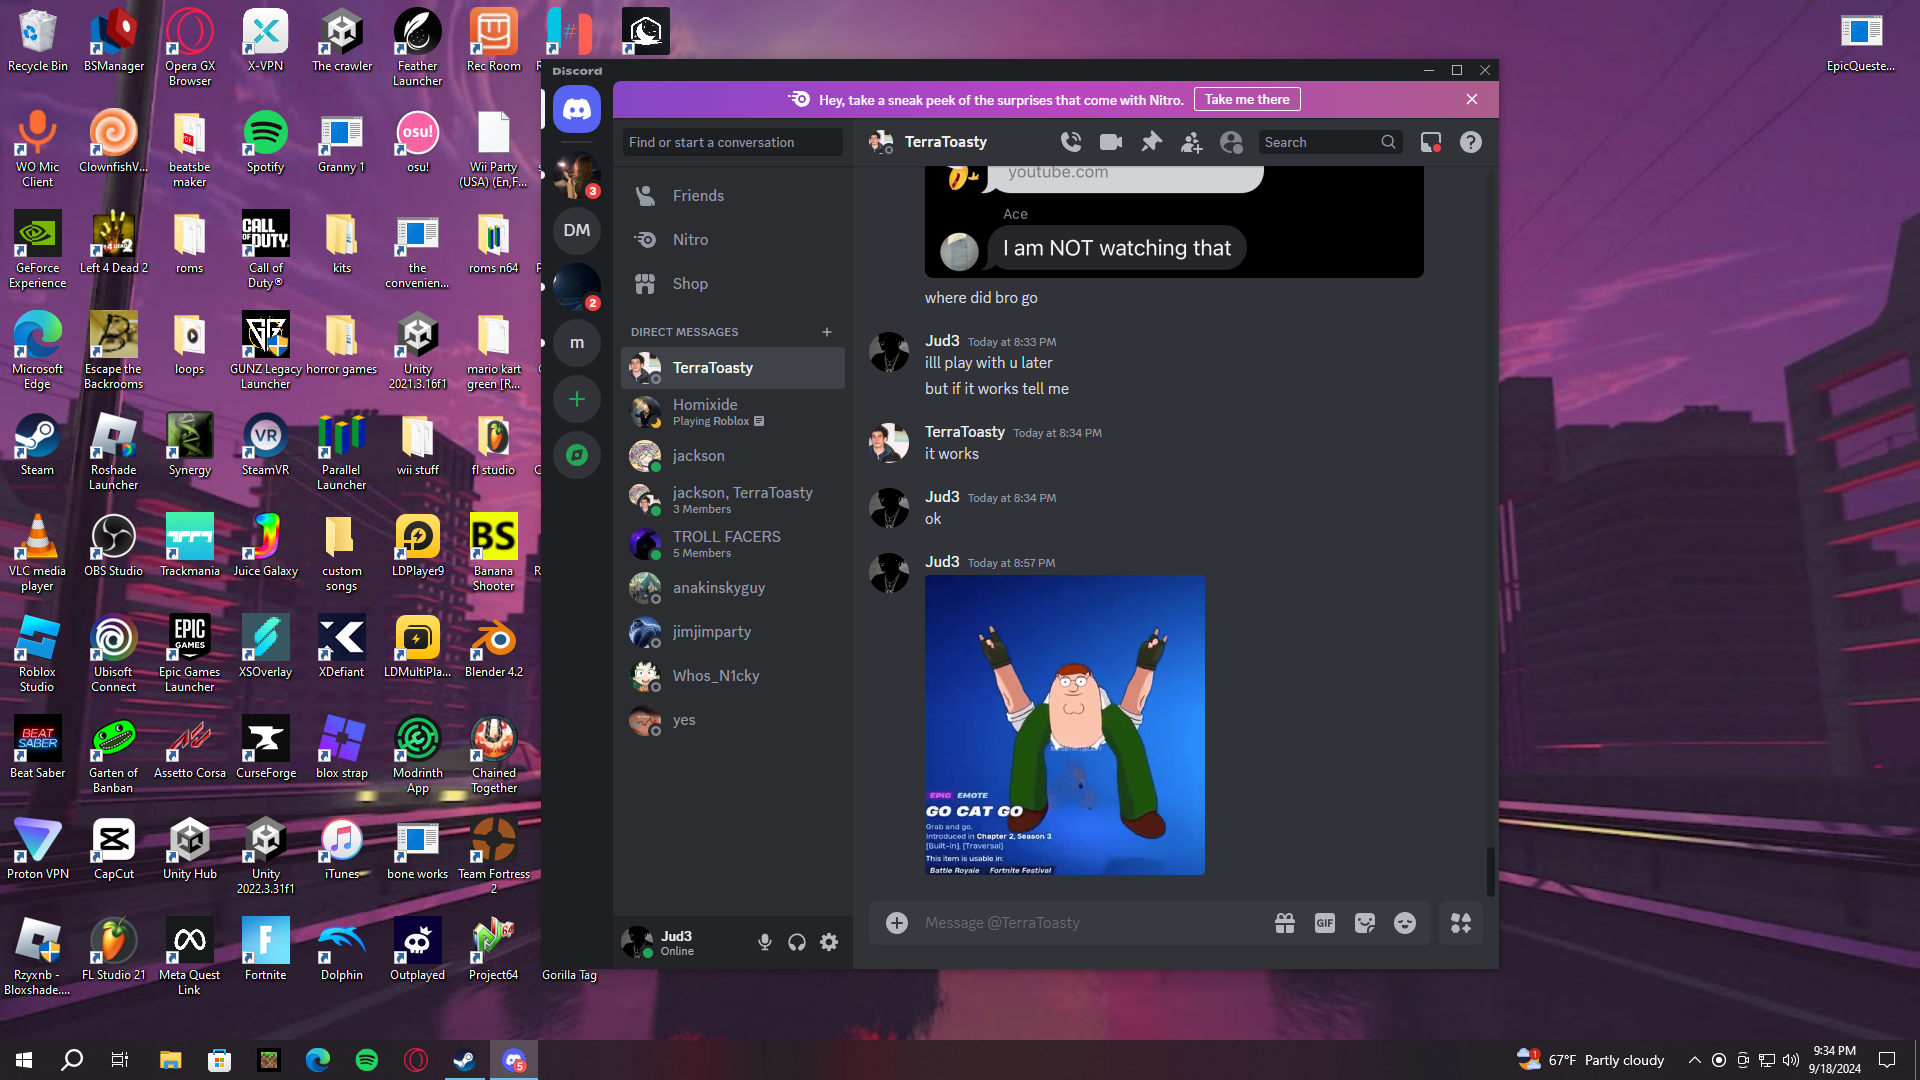1920x1080 pixels.
Task: Open the Nitro tab
Action: (x=690, y=240)
